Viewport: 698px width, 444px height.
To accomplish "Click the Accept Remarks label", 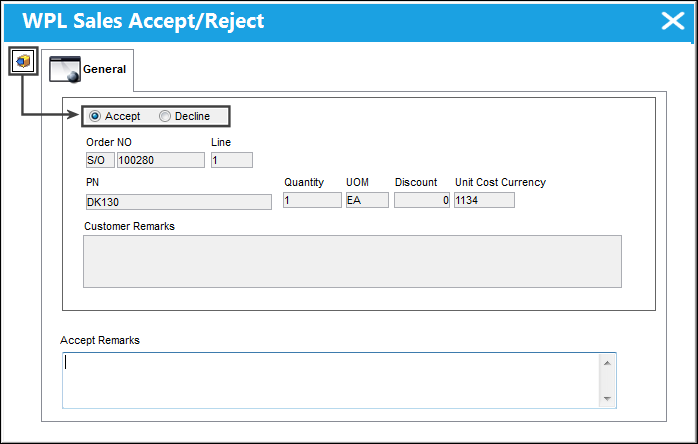I will point(100,340).
